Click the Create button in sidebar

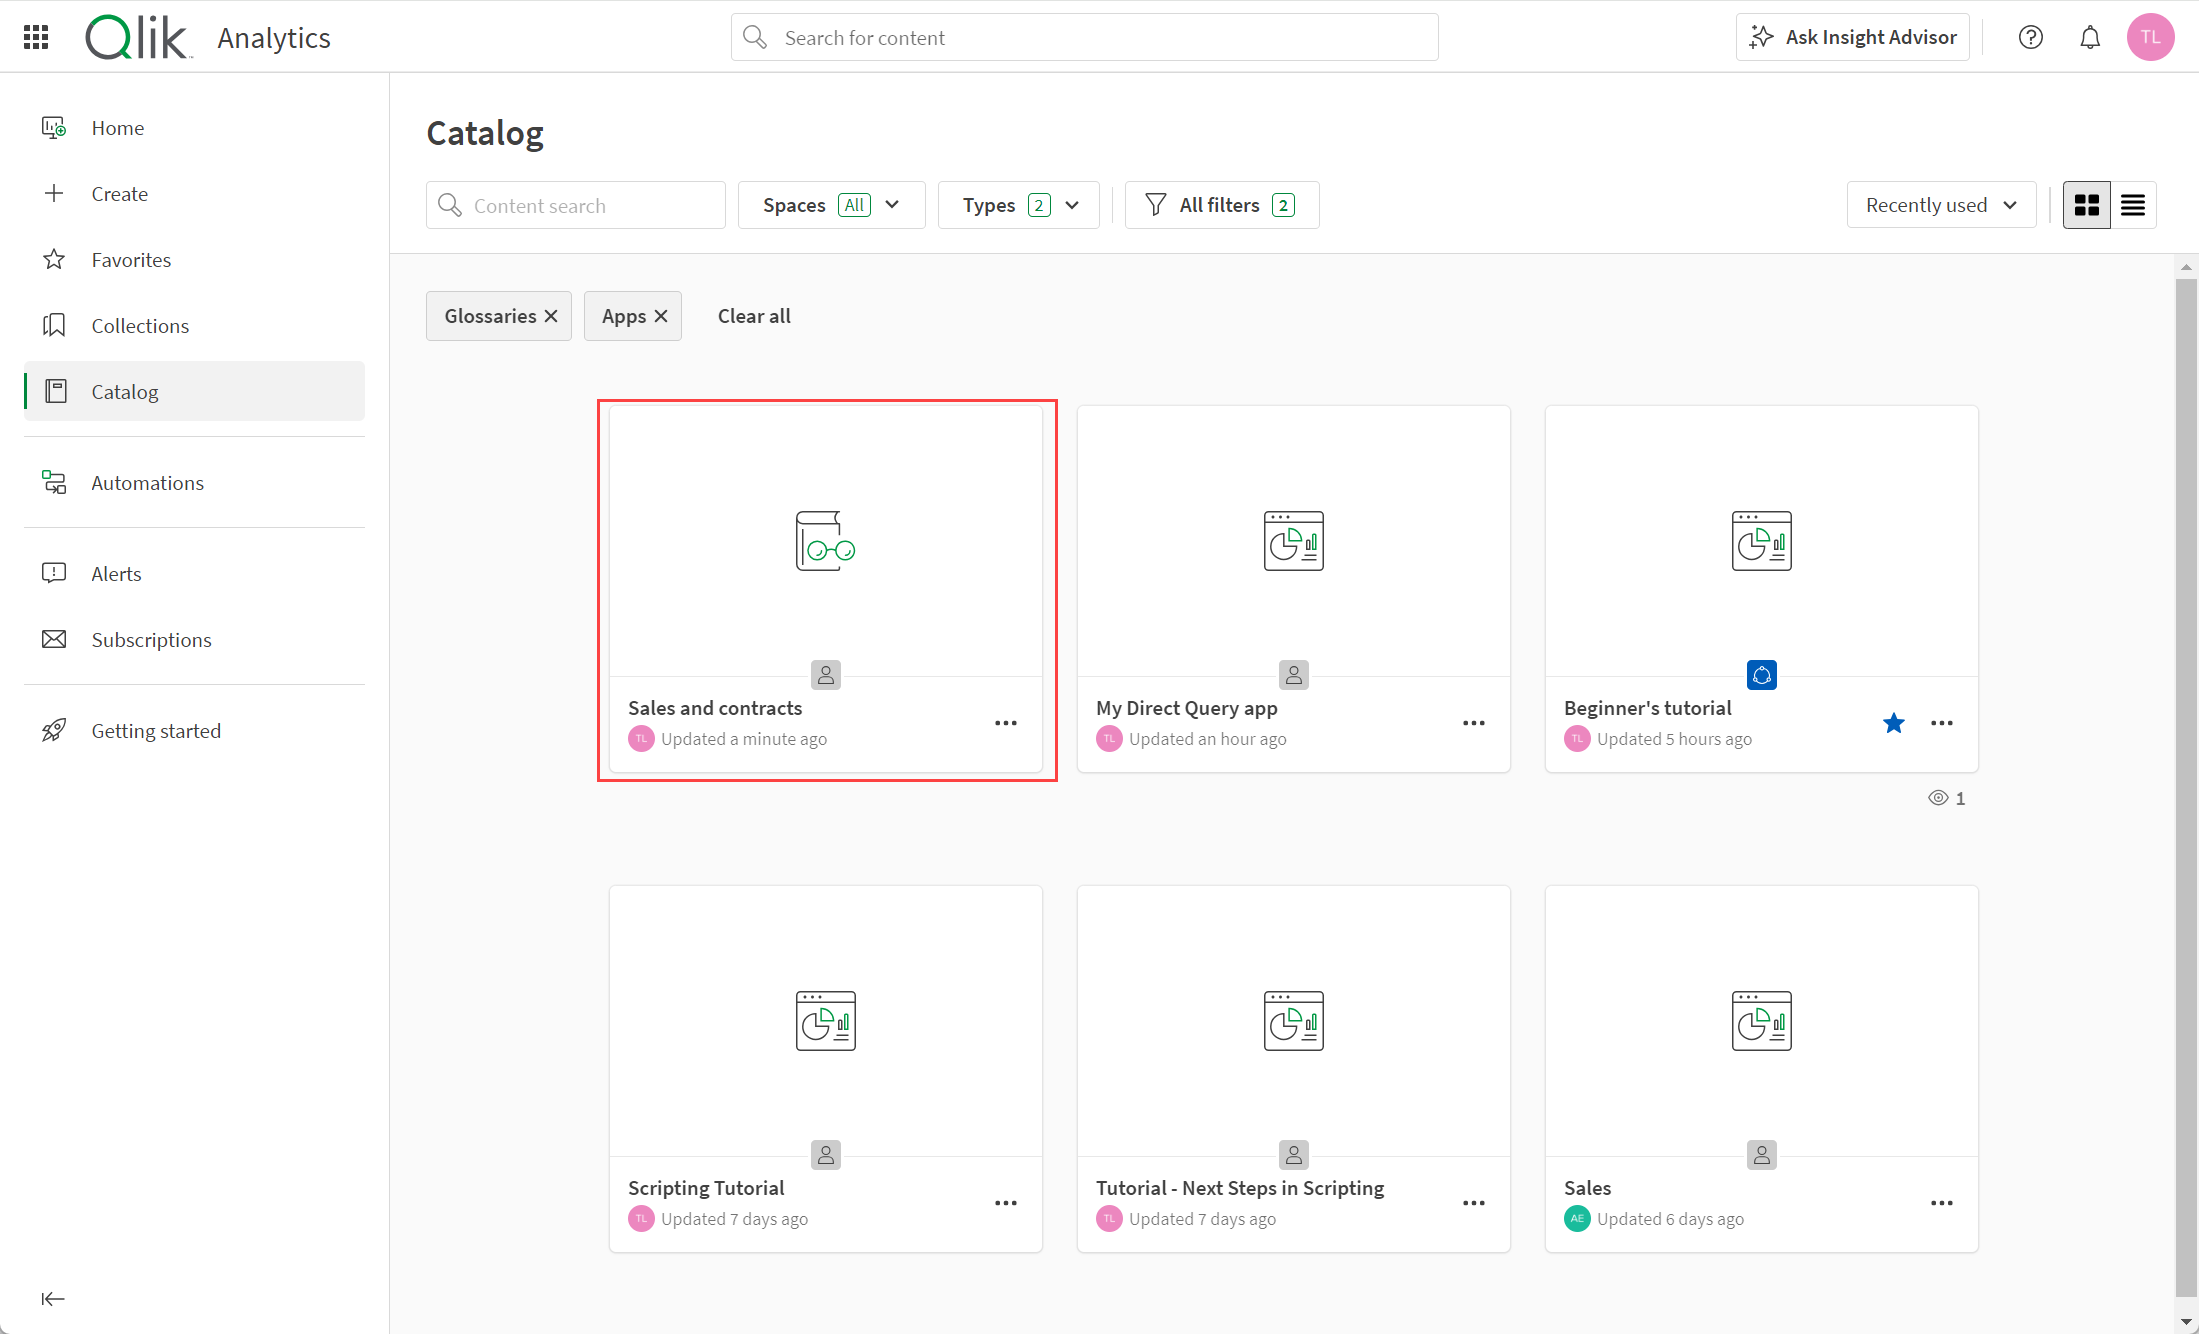coord(119,193)
